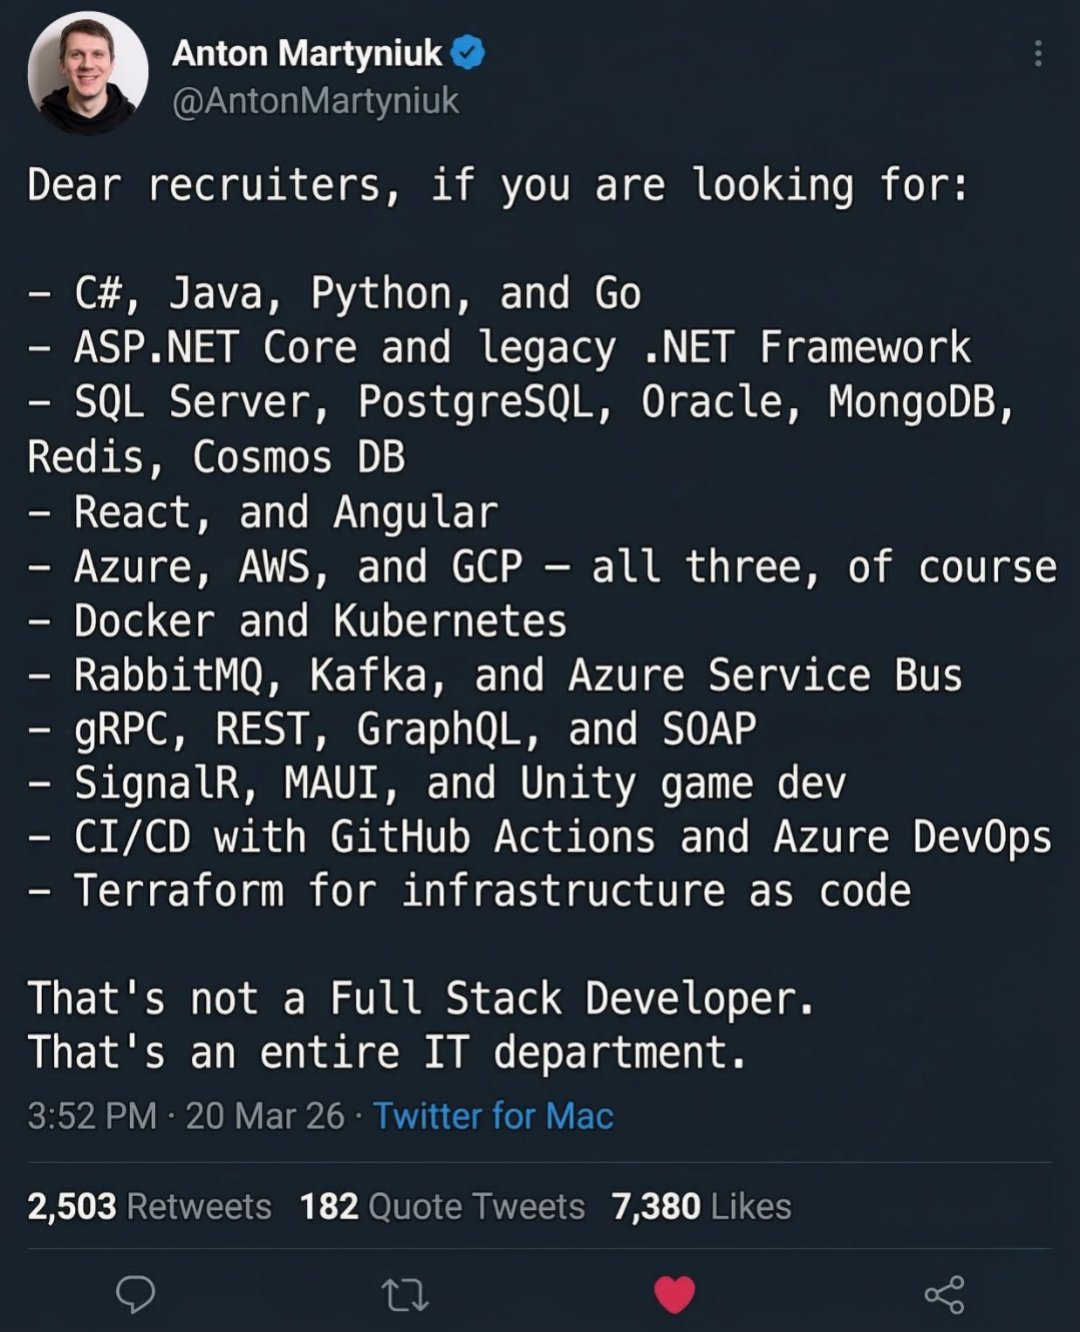The height and width of the screenshot is (1332, 1080).
Task: Open the @AntonMartyniuk handle
Action: coord(315,101)
